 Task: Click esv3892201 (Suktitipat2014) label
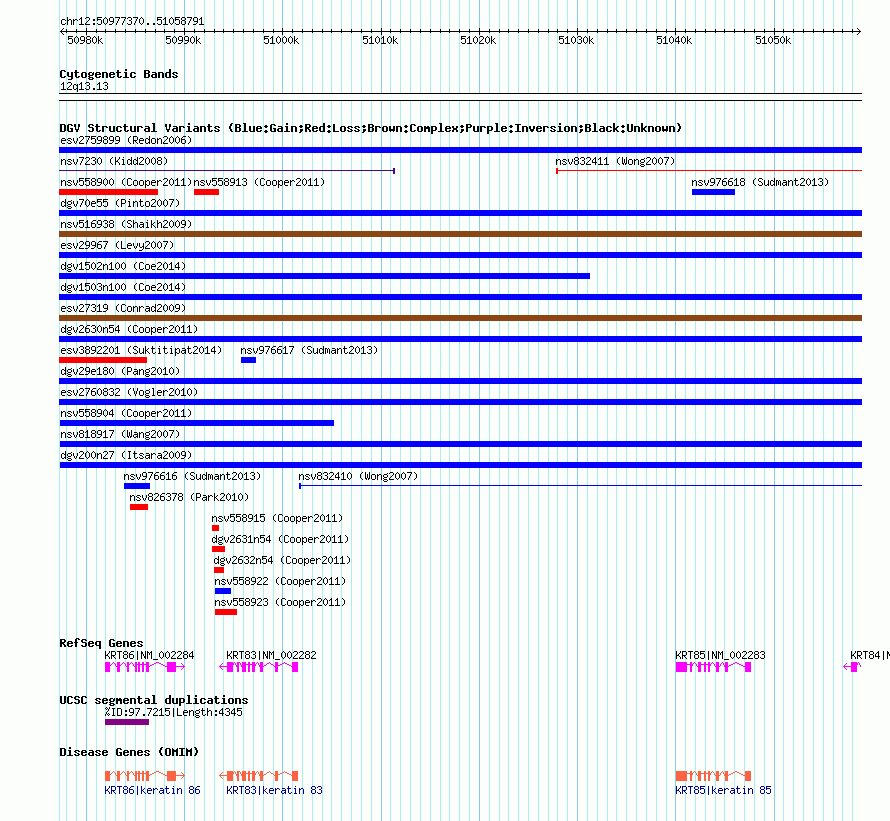tap(141, 350)
